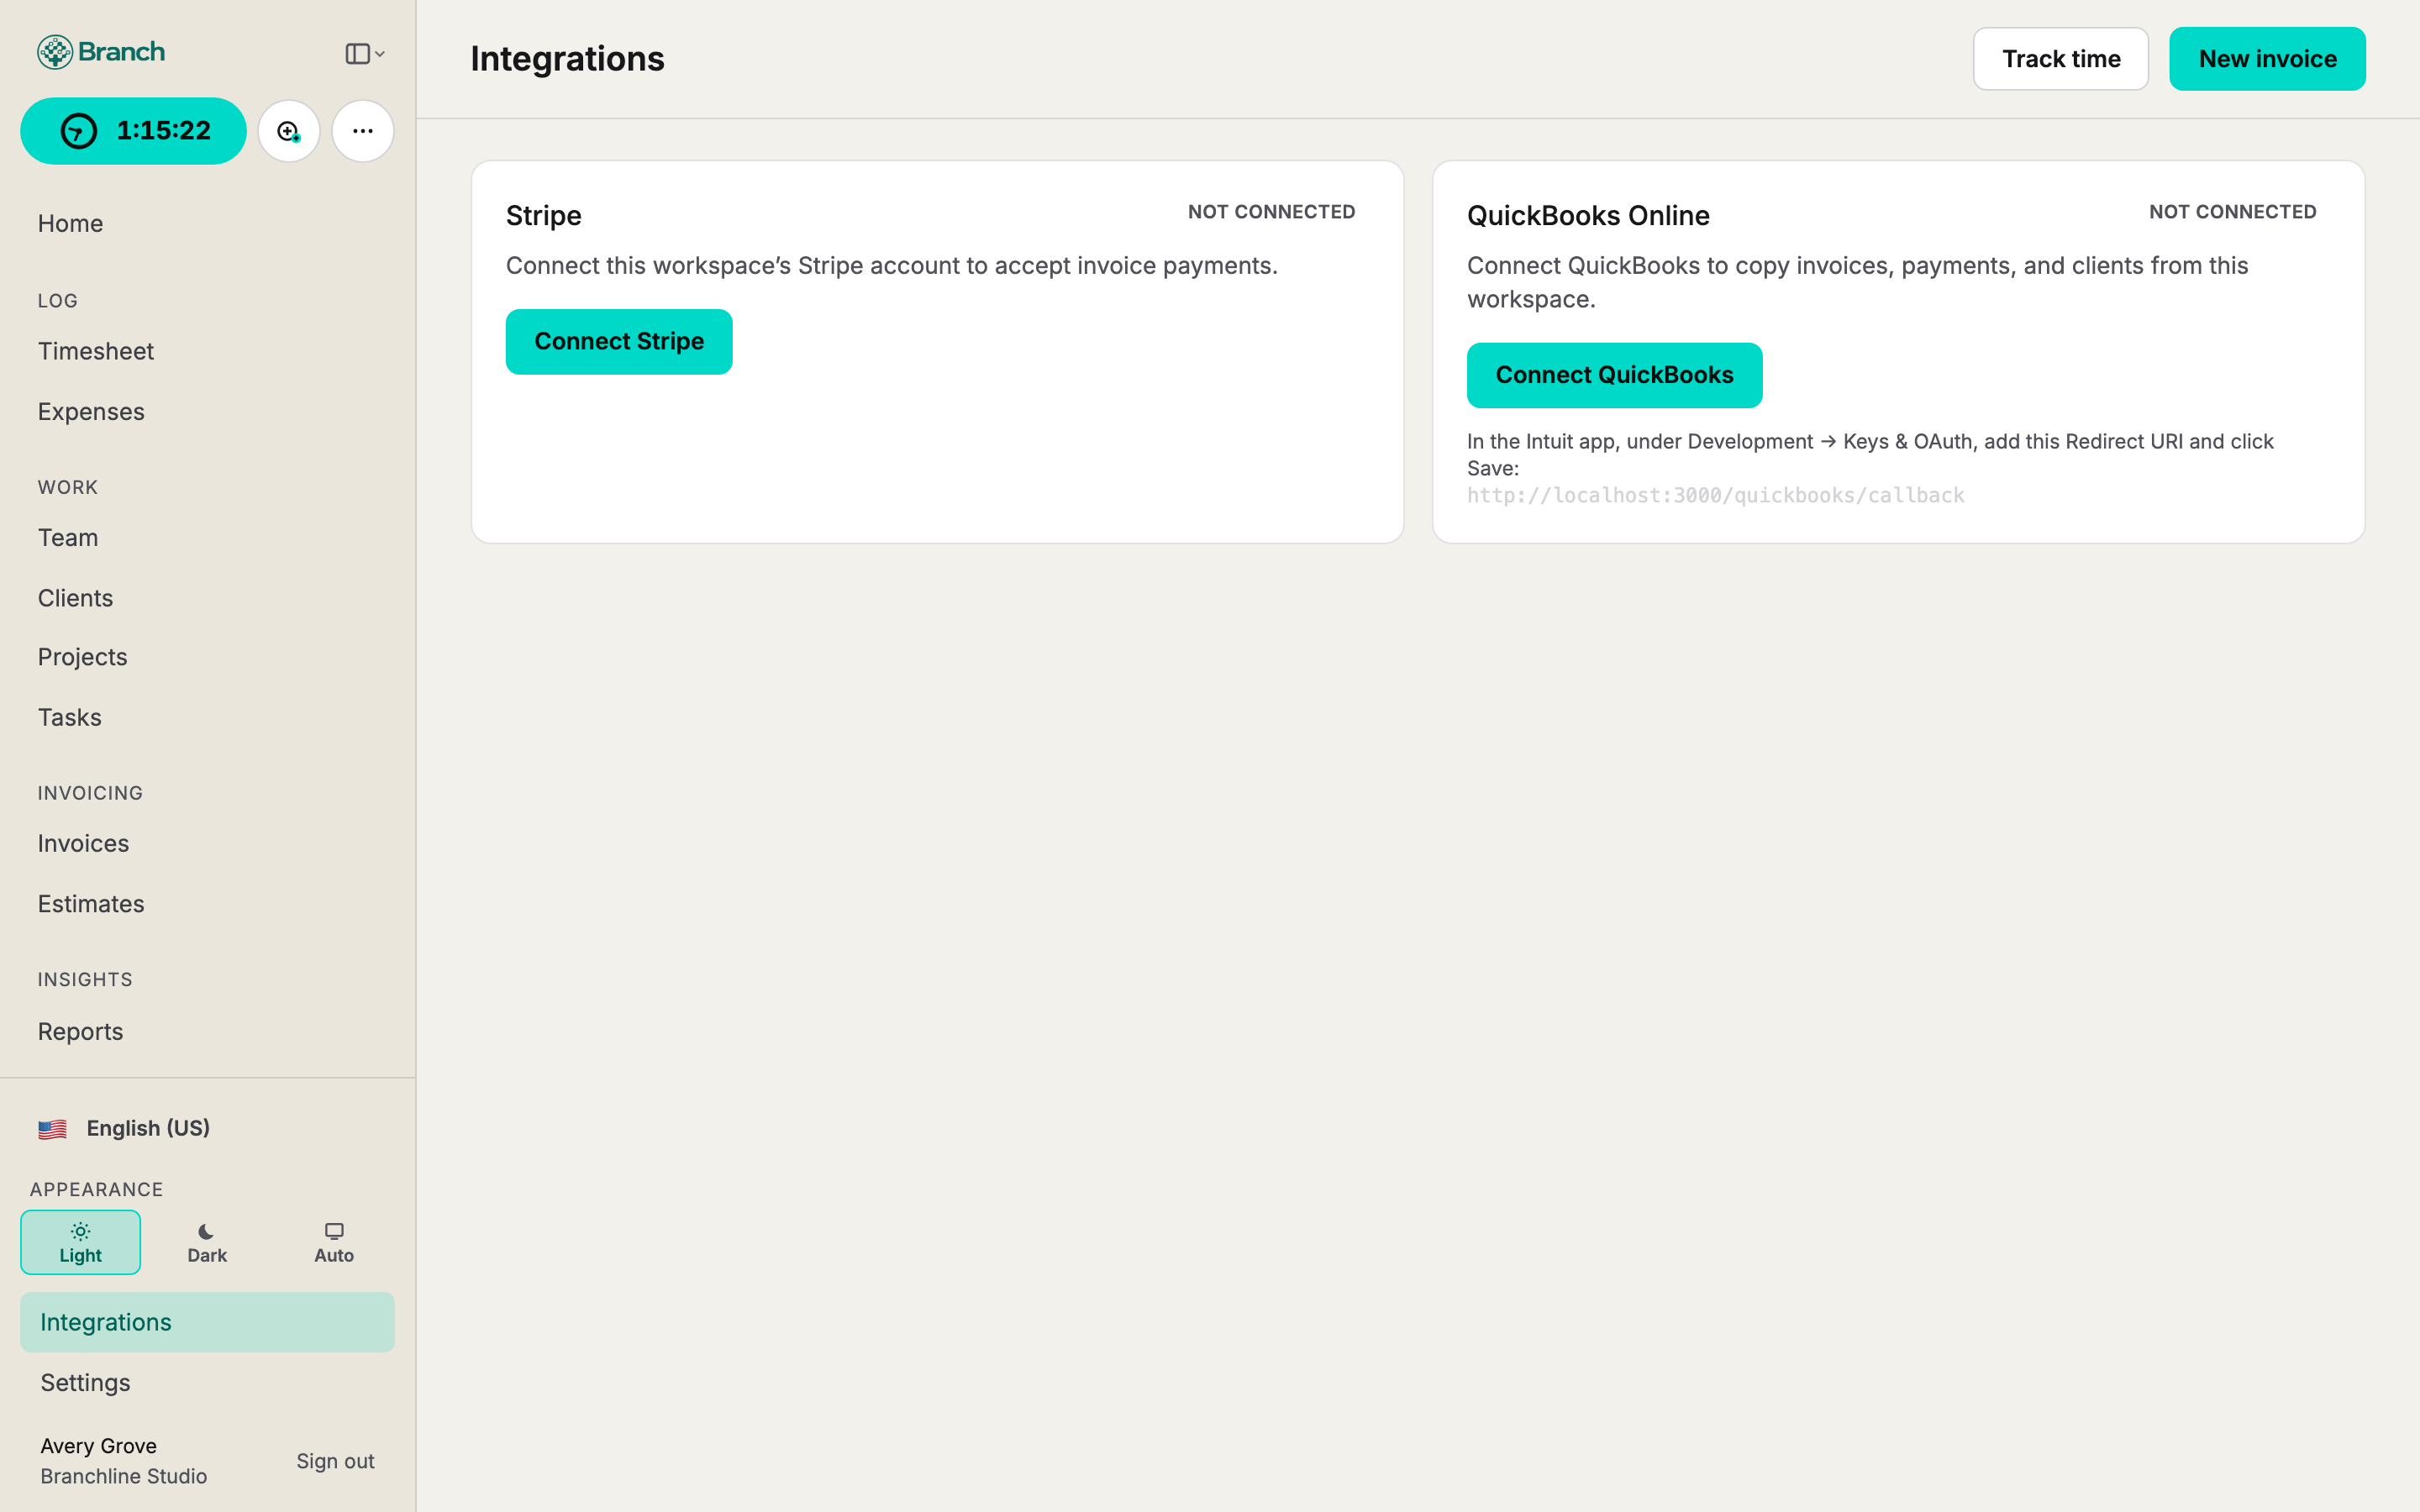2420x1512 pixels.
Task: Click the Integrations page heading
Action: click(567, 59)
